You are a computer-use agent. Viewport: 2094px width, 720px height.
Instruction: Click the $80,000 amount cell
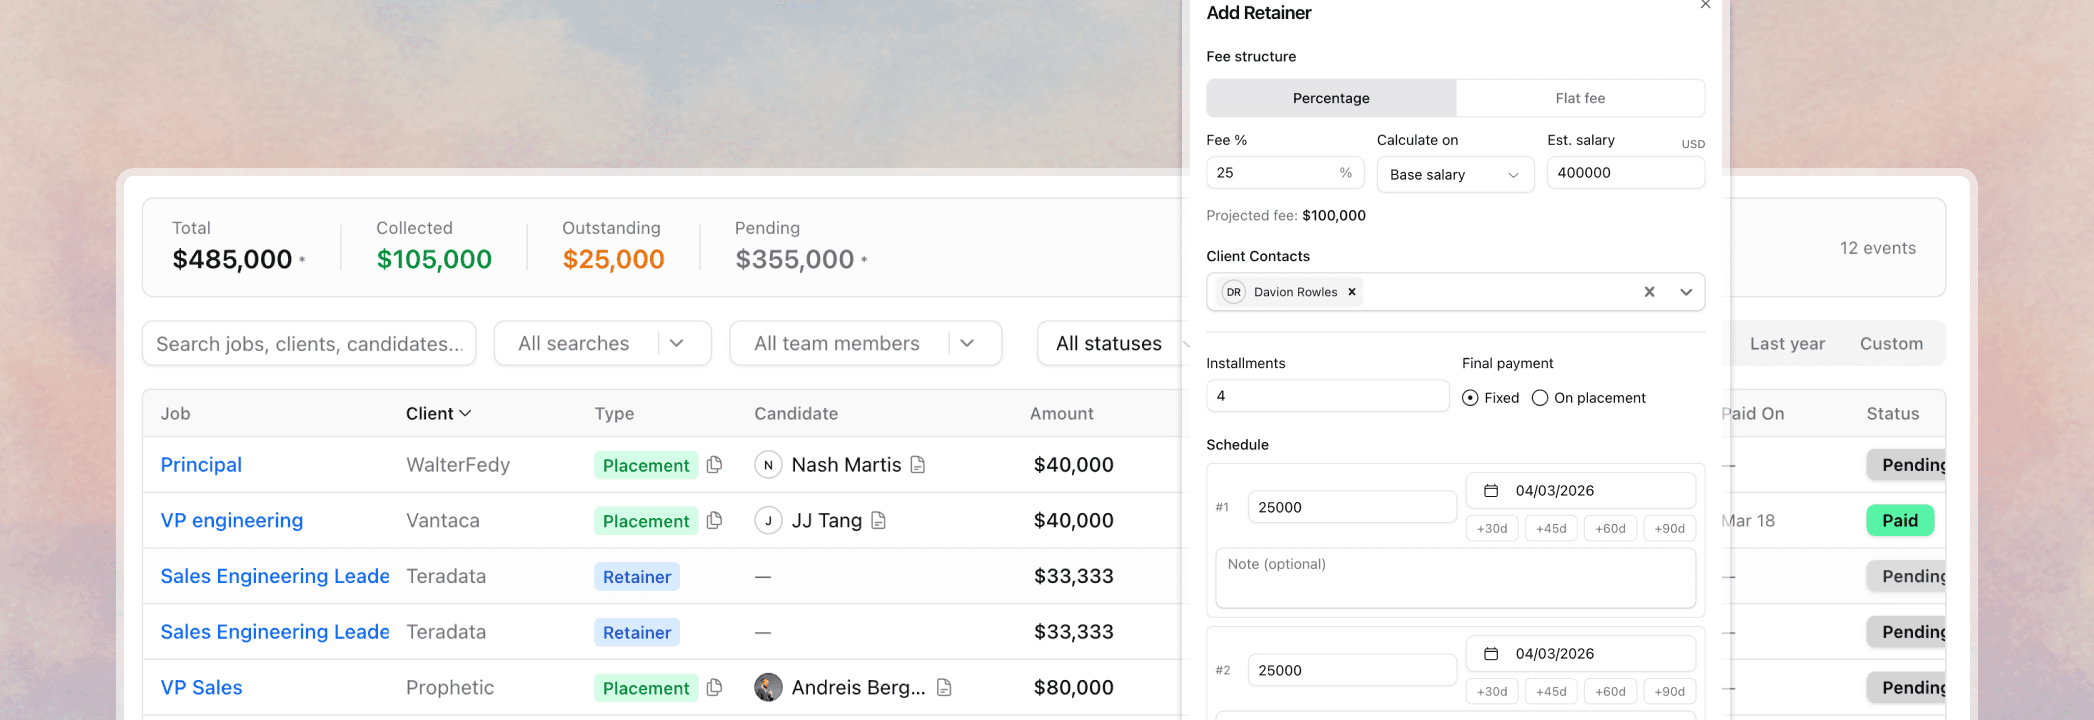[x=1073, y=687]
